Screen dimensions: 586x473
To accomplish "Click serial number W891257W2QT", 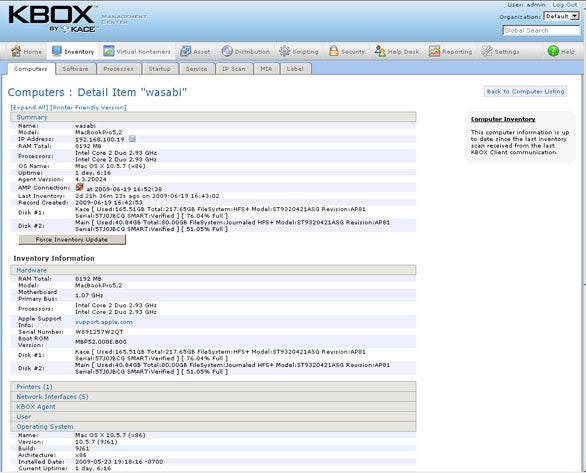I will 99,332.
